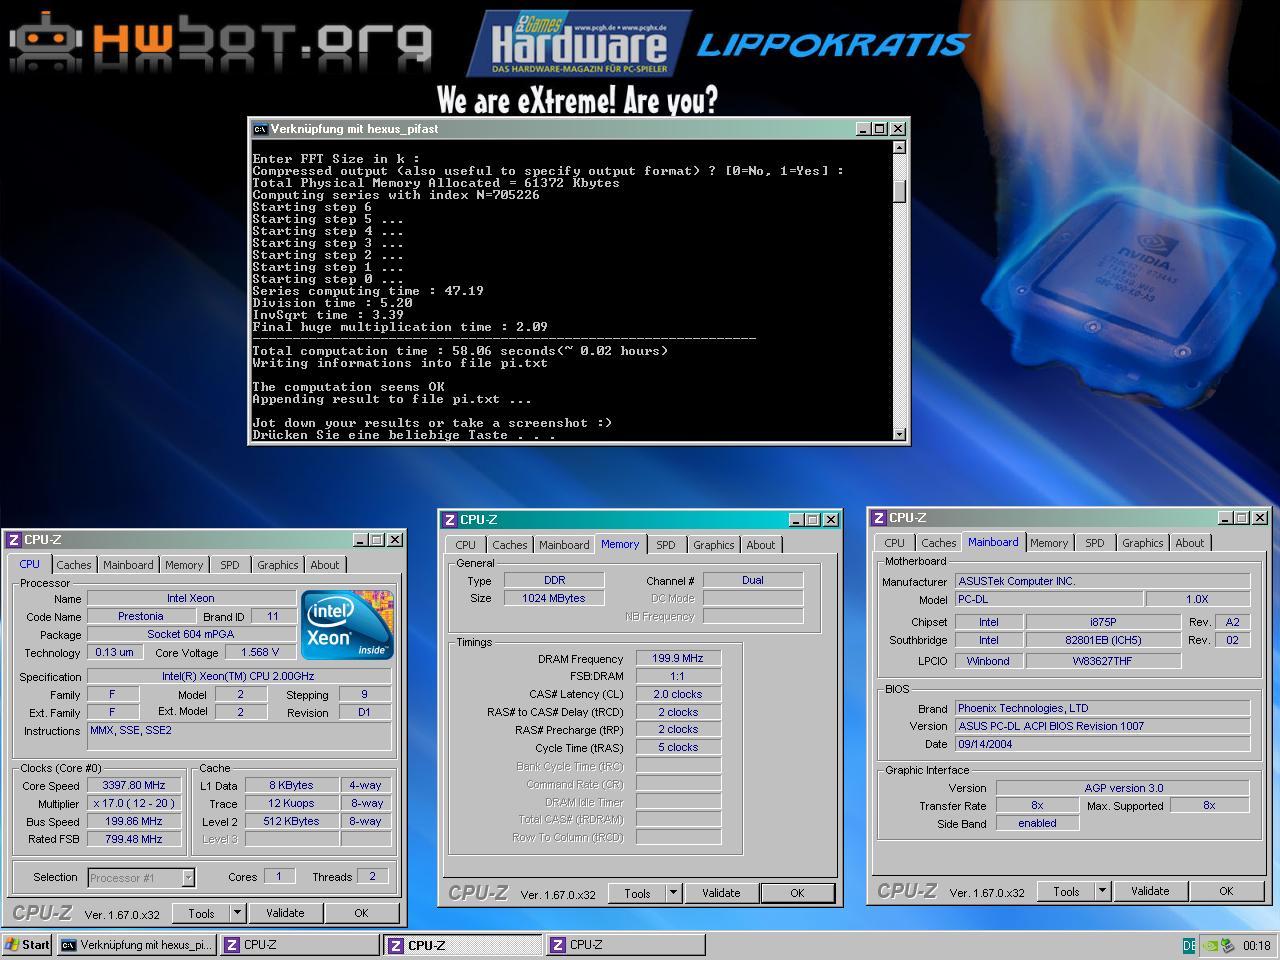Open Caches tab in the Memory window
Screen dimensions: 1280x960
tap(509, 545)
